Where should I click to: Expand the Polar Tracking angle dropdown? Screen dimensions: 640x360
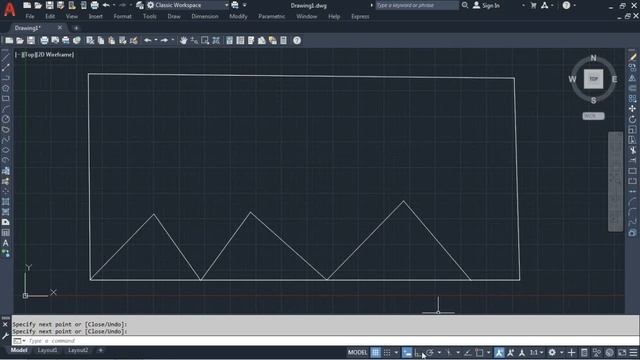click(x=439, y=353)
